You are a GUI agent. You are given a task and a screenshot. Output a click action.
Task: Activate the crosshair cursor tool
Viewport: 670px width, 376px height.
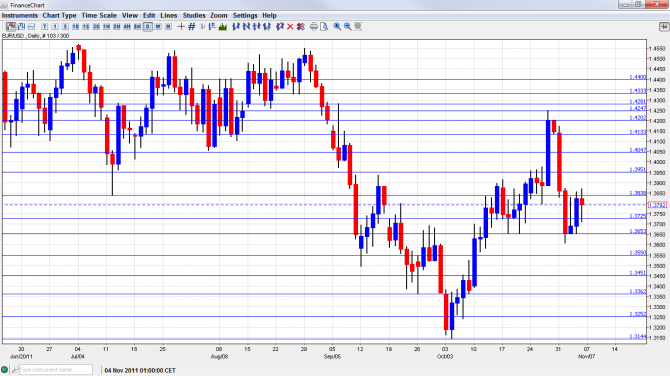coord(181,26)
